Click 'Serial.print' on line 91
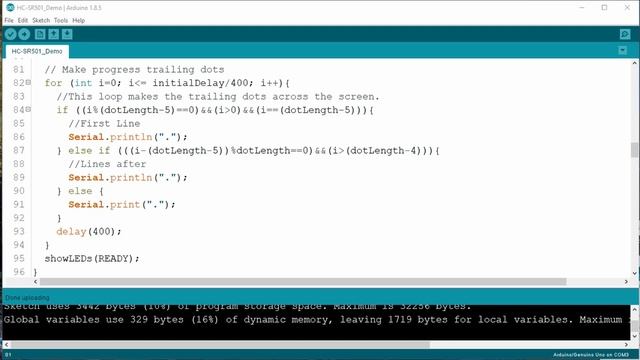The image size is (640, 360). [104, 204]
